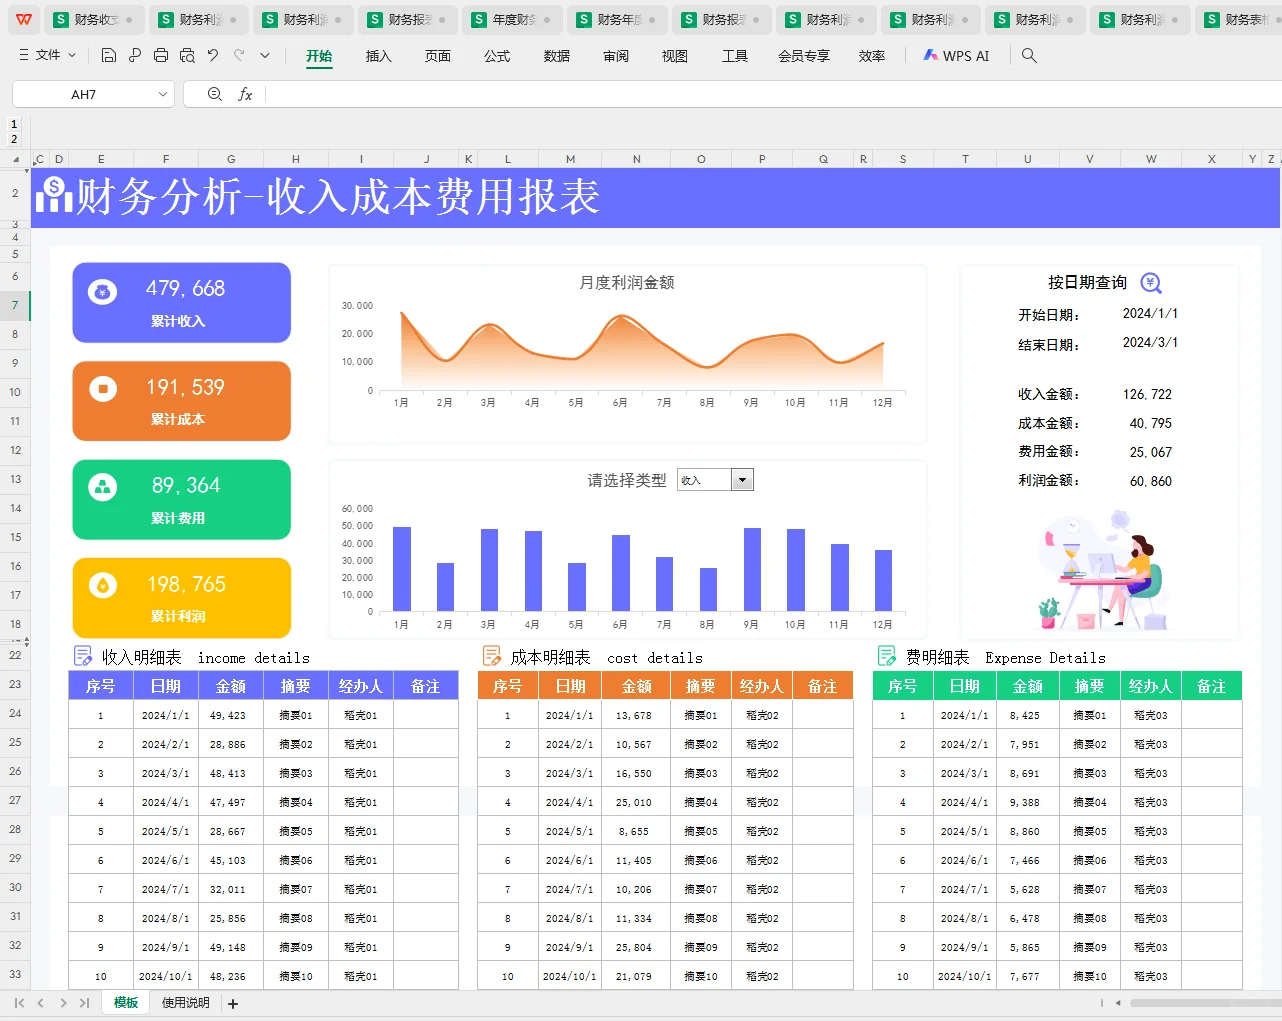This screenshot has width=1282, height=1021.
Task: Open the Print icon
Action: click(x=161, y=56)
